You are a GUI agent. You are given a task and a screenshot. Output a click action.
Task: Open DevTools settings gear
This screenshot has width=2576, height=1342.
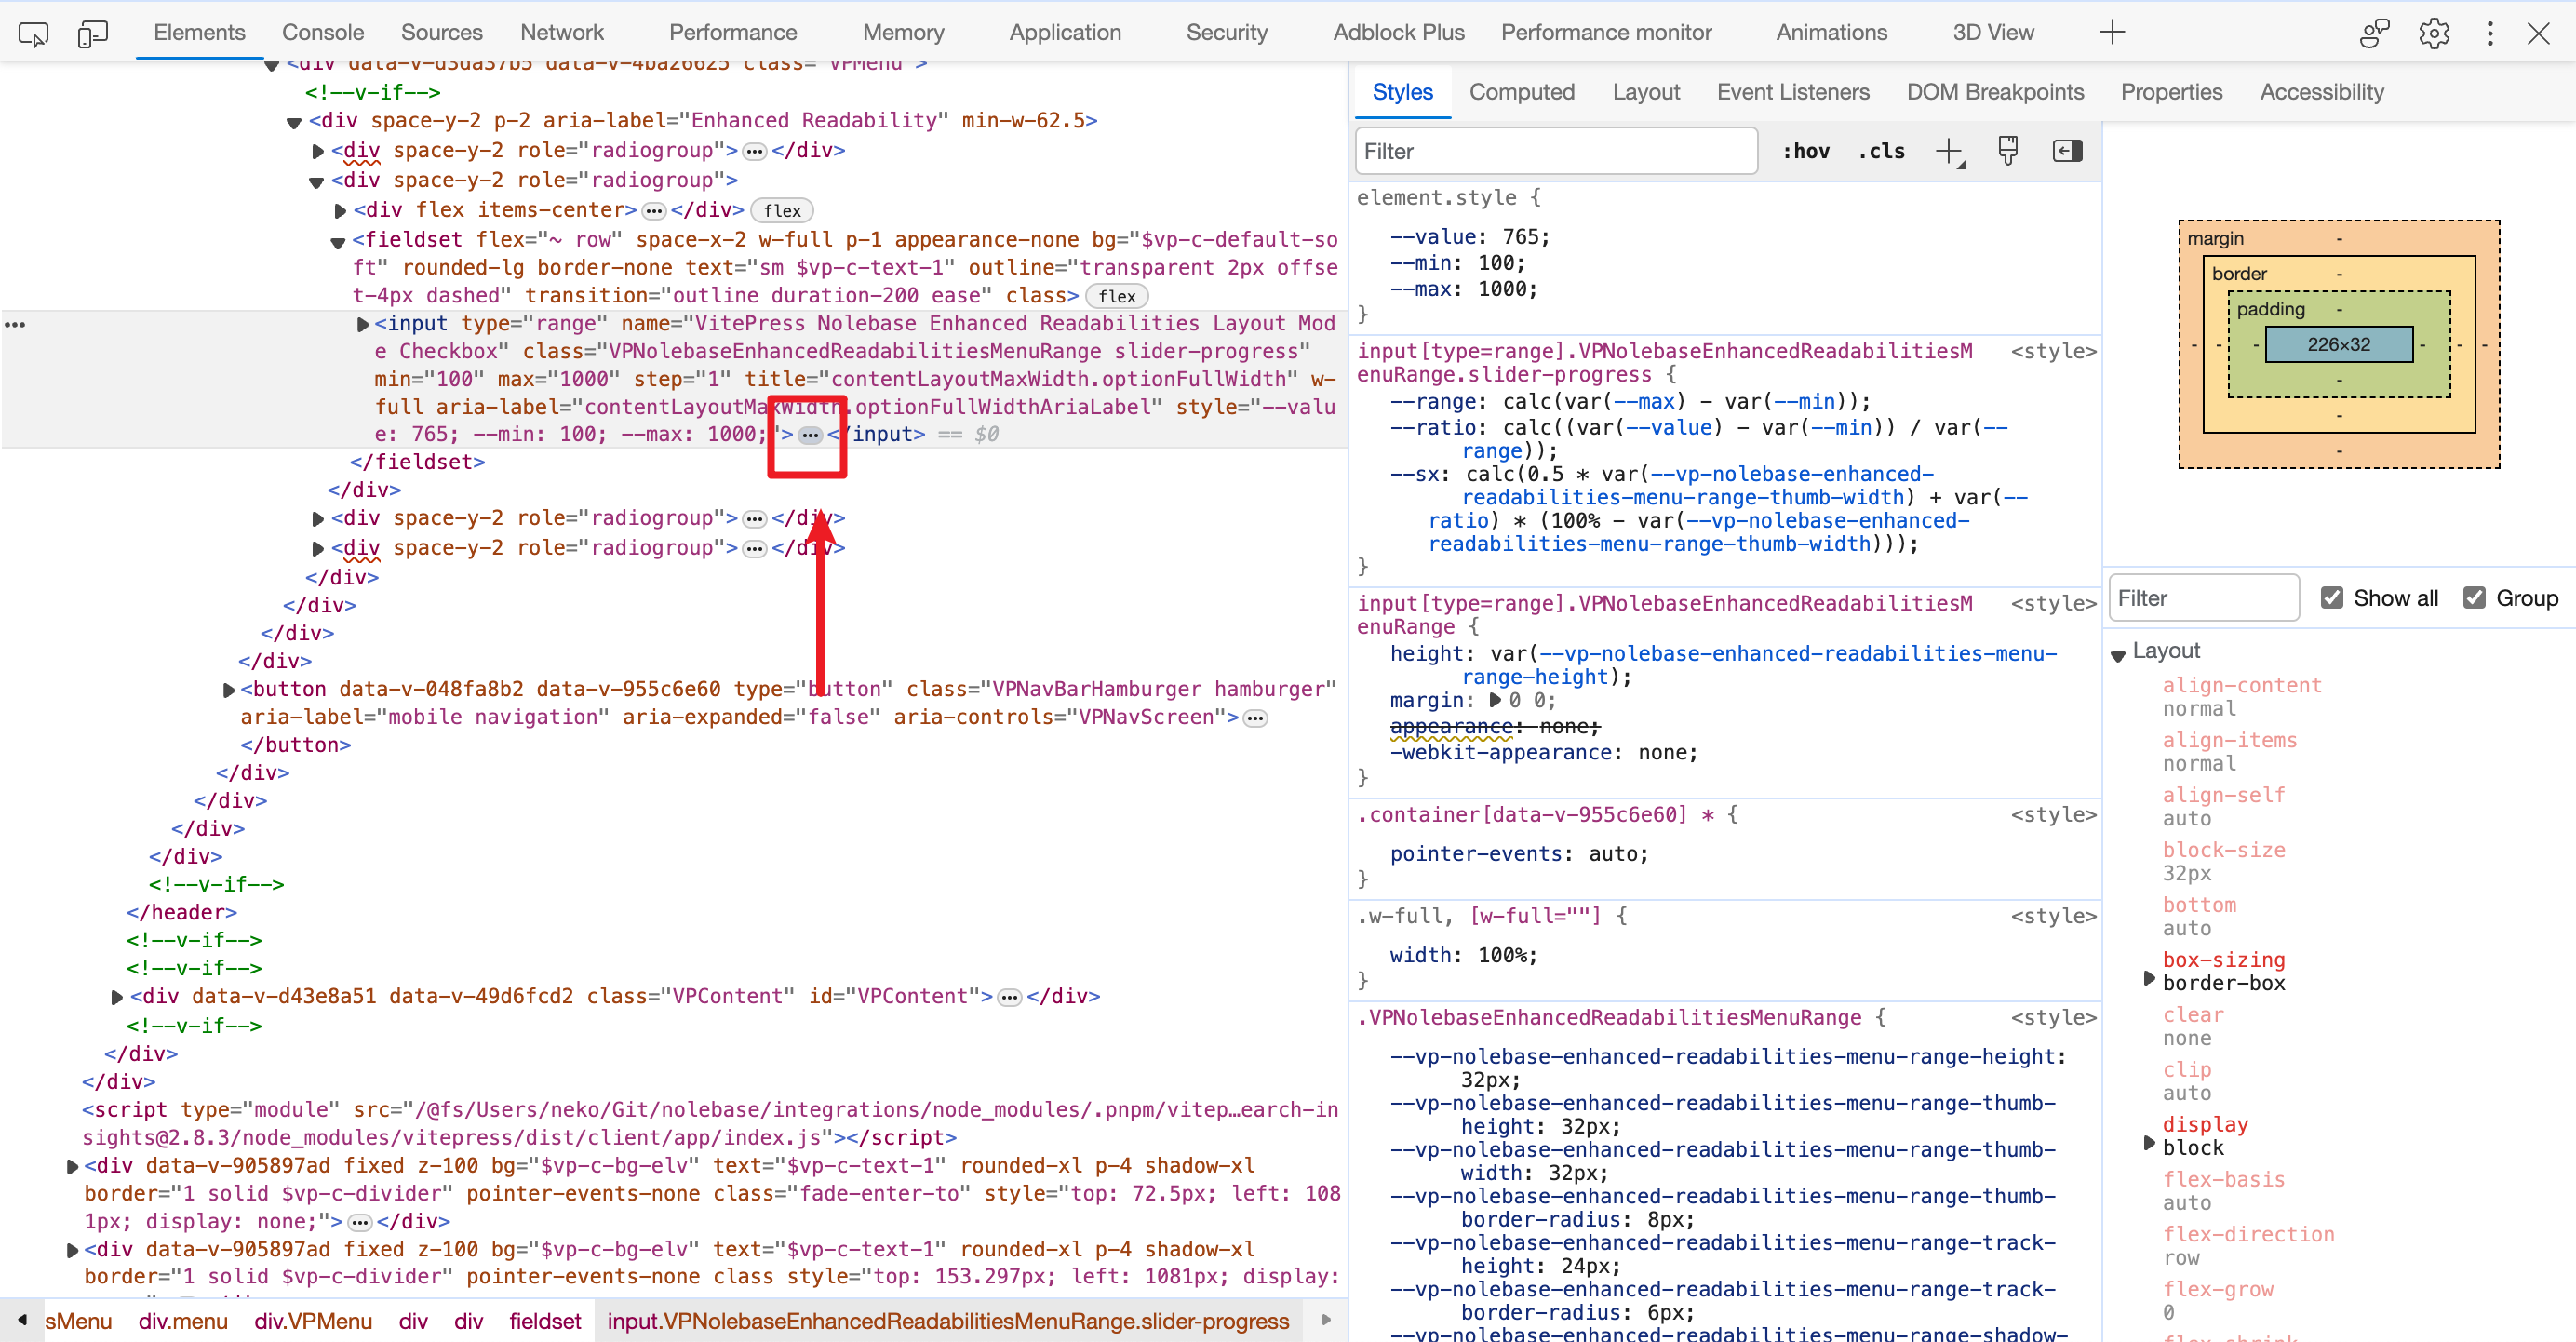tap(2433, 33)
